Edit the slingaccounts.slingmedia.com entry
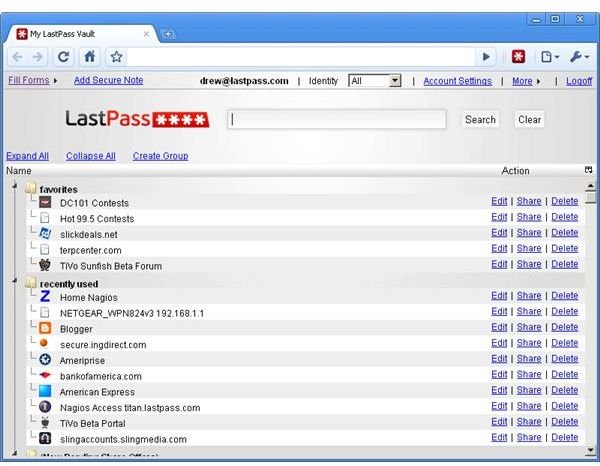 499,437
